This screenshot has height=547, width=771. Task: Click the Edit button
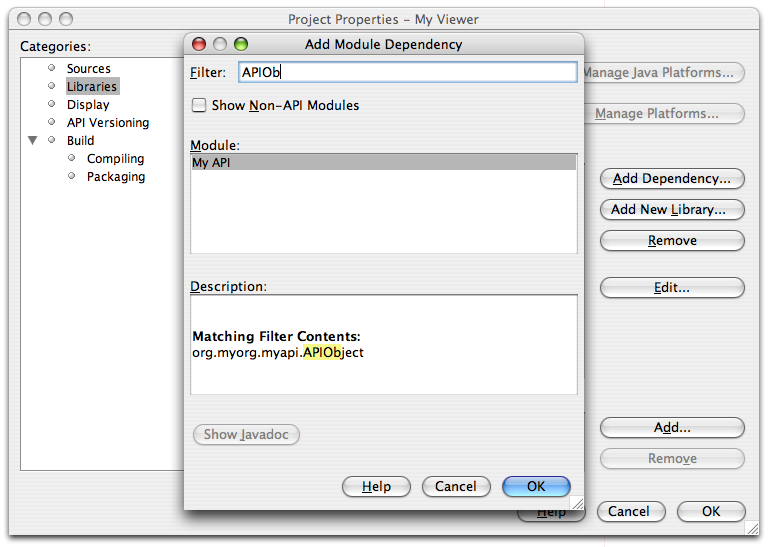click(672, 287)
